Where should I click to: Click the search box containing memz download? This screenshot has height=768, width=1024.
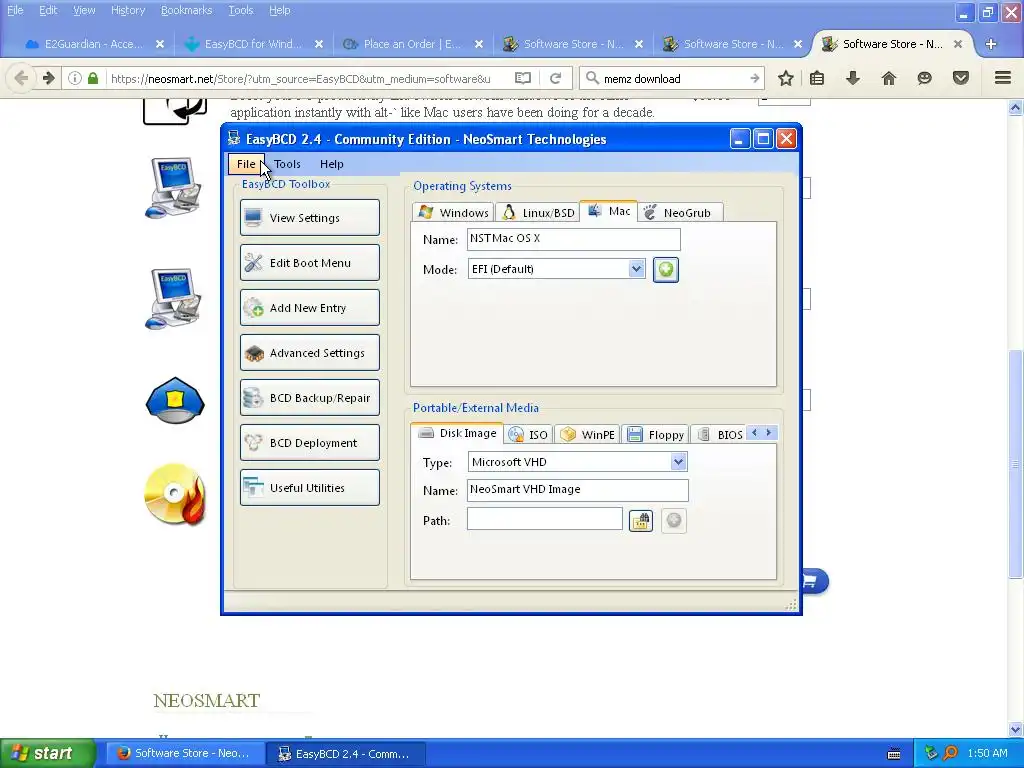pyautogui.click(x=671, y=78)
